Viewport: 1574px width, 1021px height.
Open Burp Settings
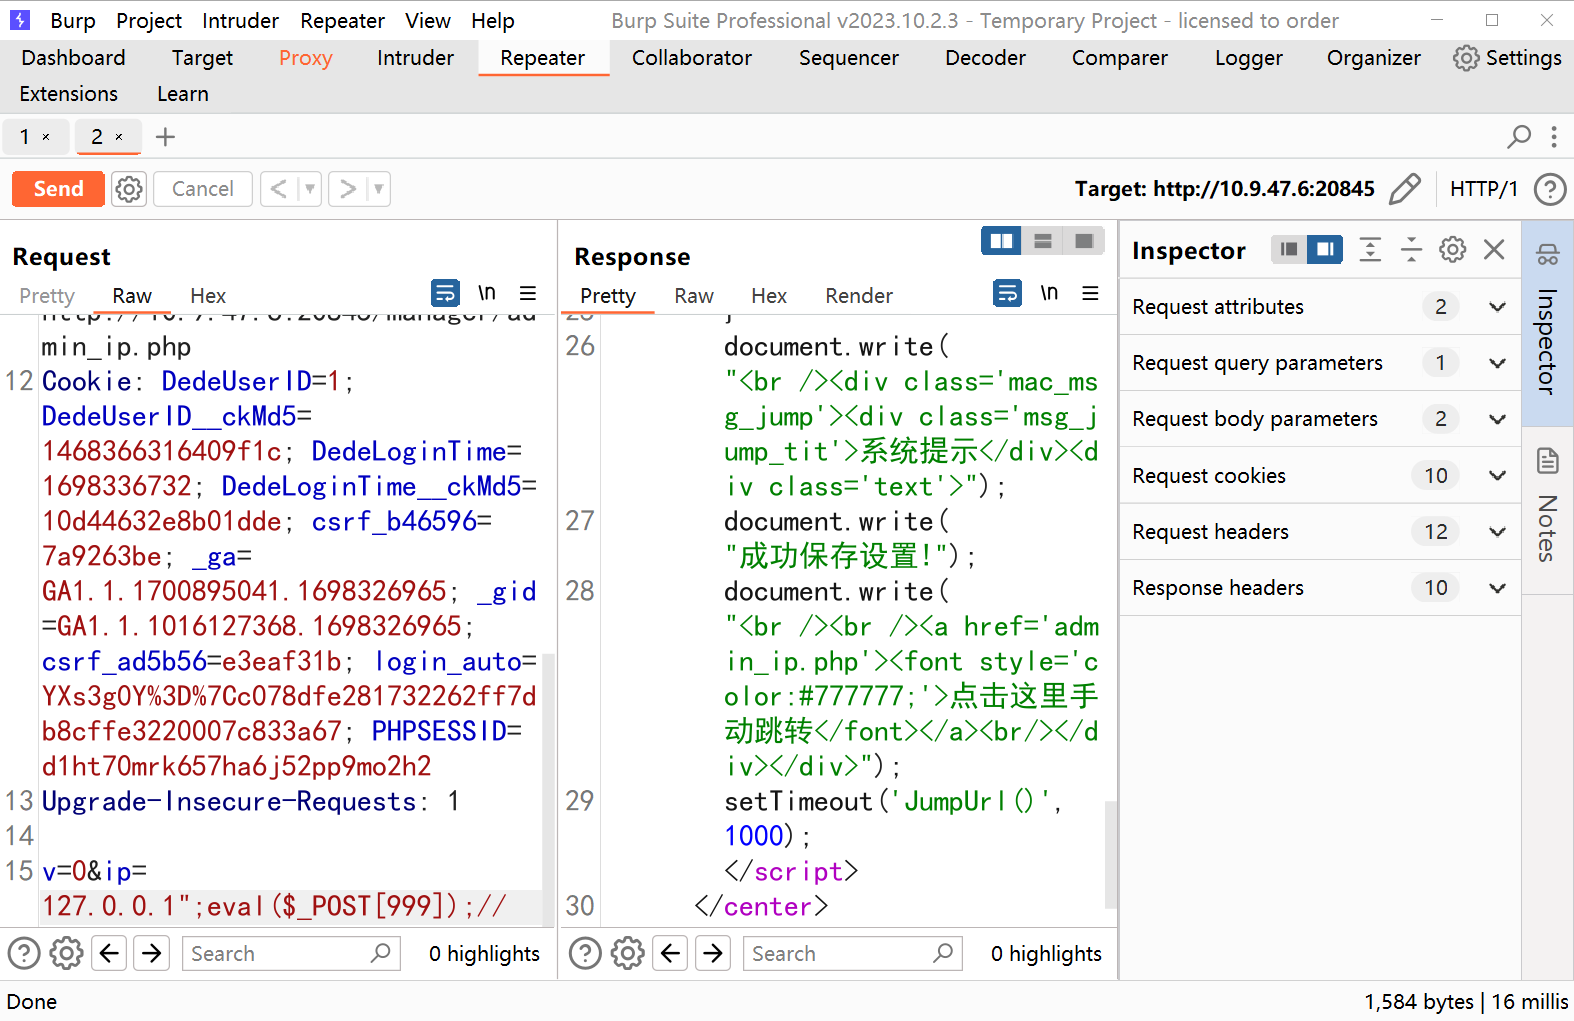click(x=1507, y=58)
